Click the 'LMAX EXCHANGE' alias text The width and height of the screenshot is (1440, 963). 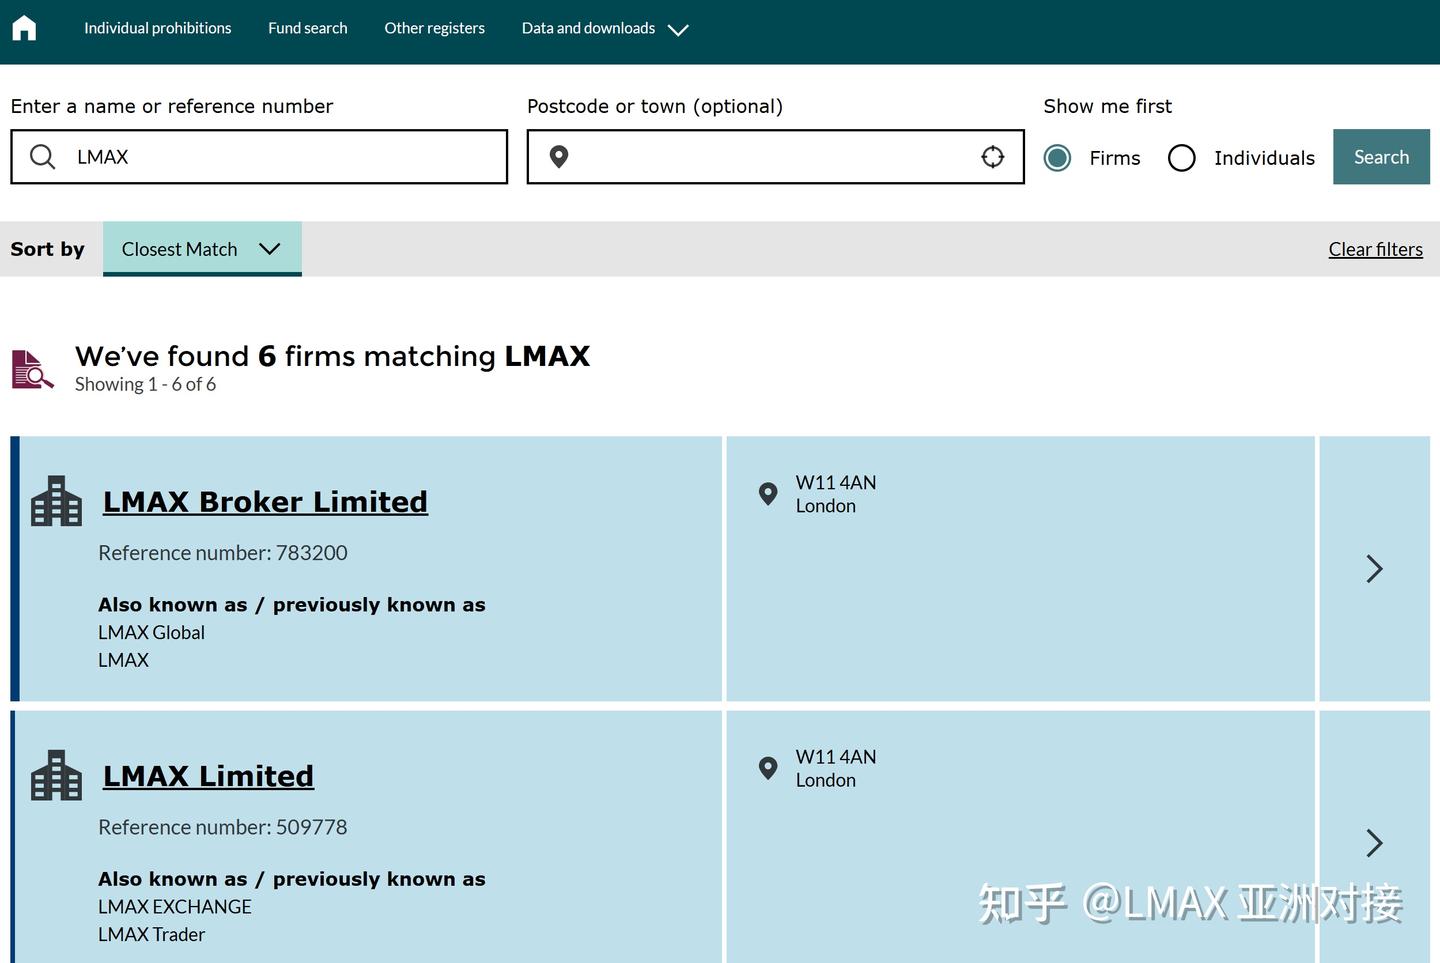(175, 906)
